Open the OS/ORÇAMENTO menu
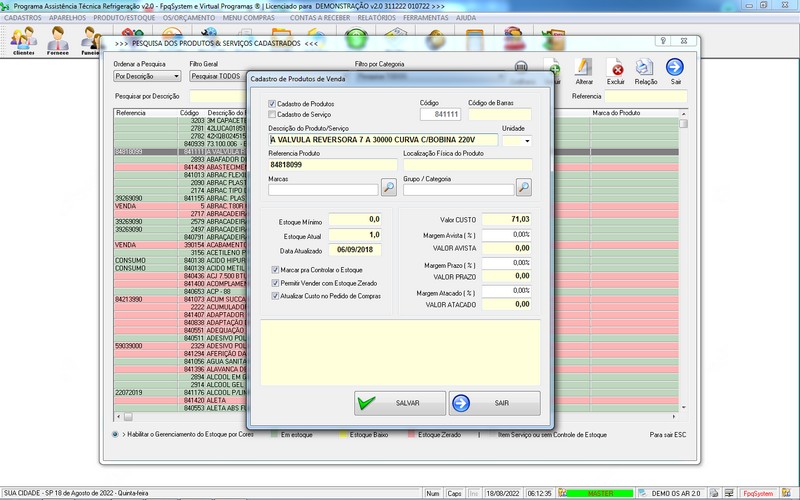The height and width of the screenshot is (500, 800). click(189, 17)
